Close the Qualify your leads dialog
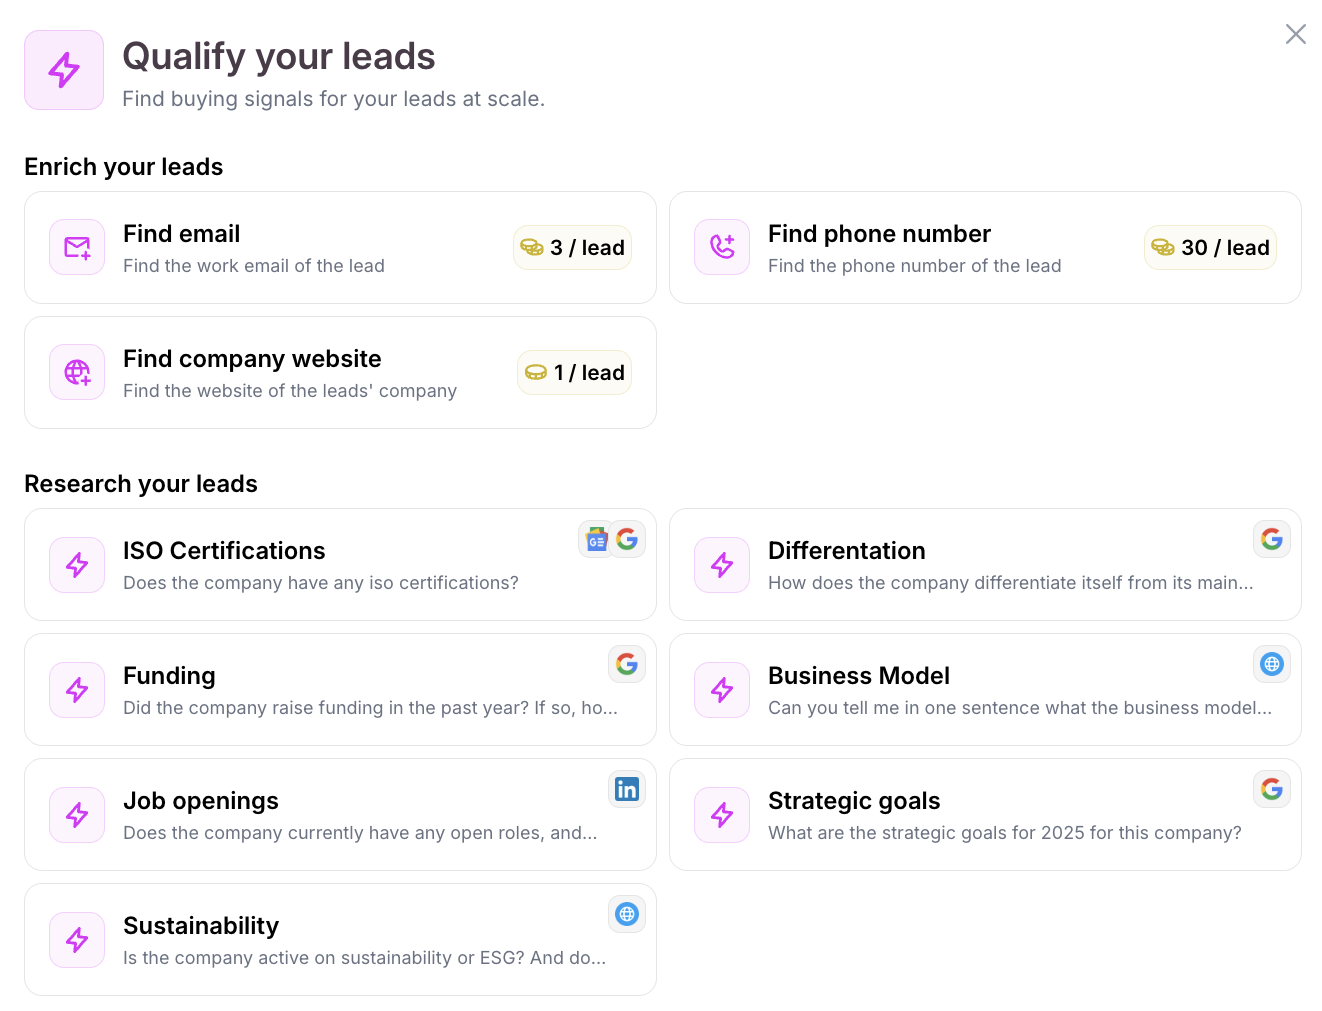This screenshot has height=1011, width=1322. [1296, 35]
